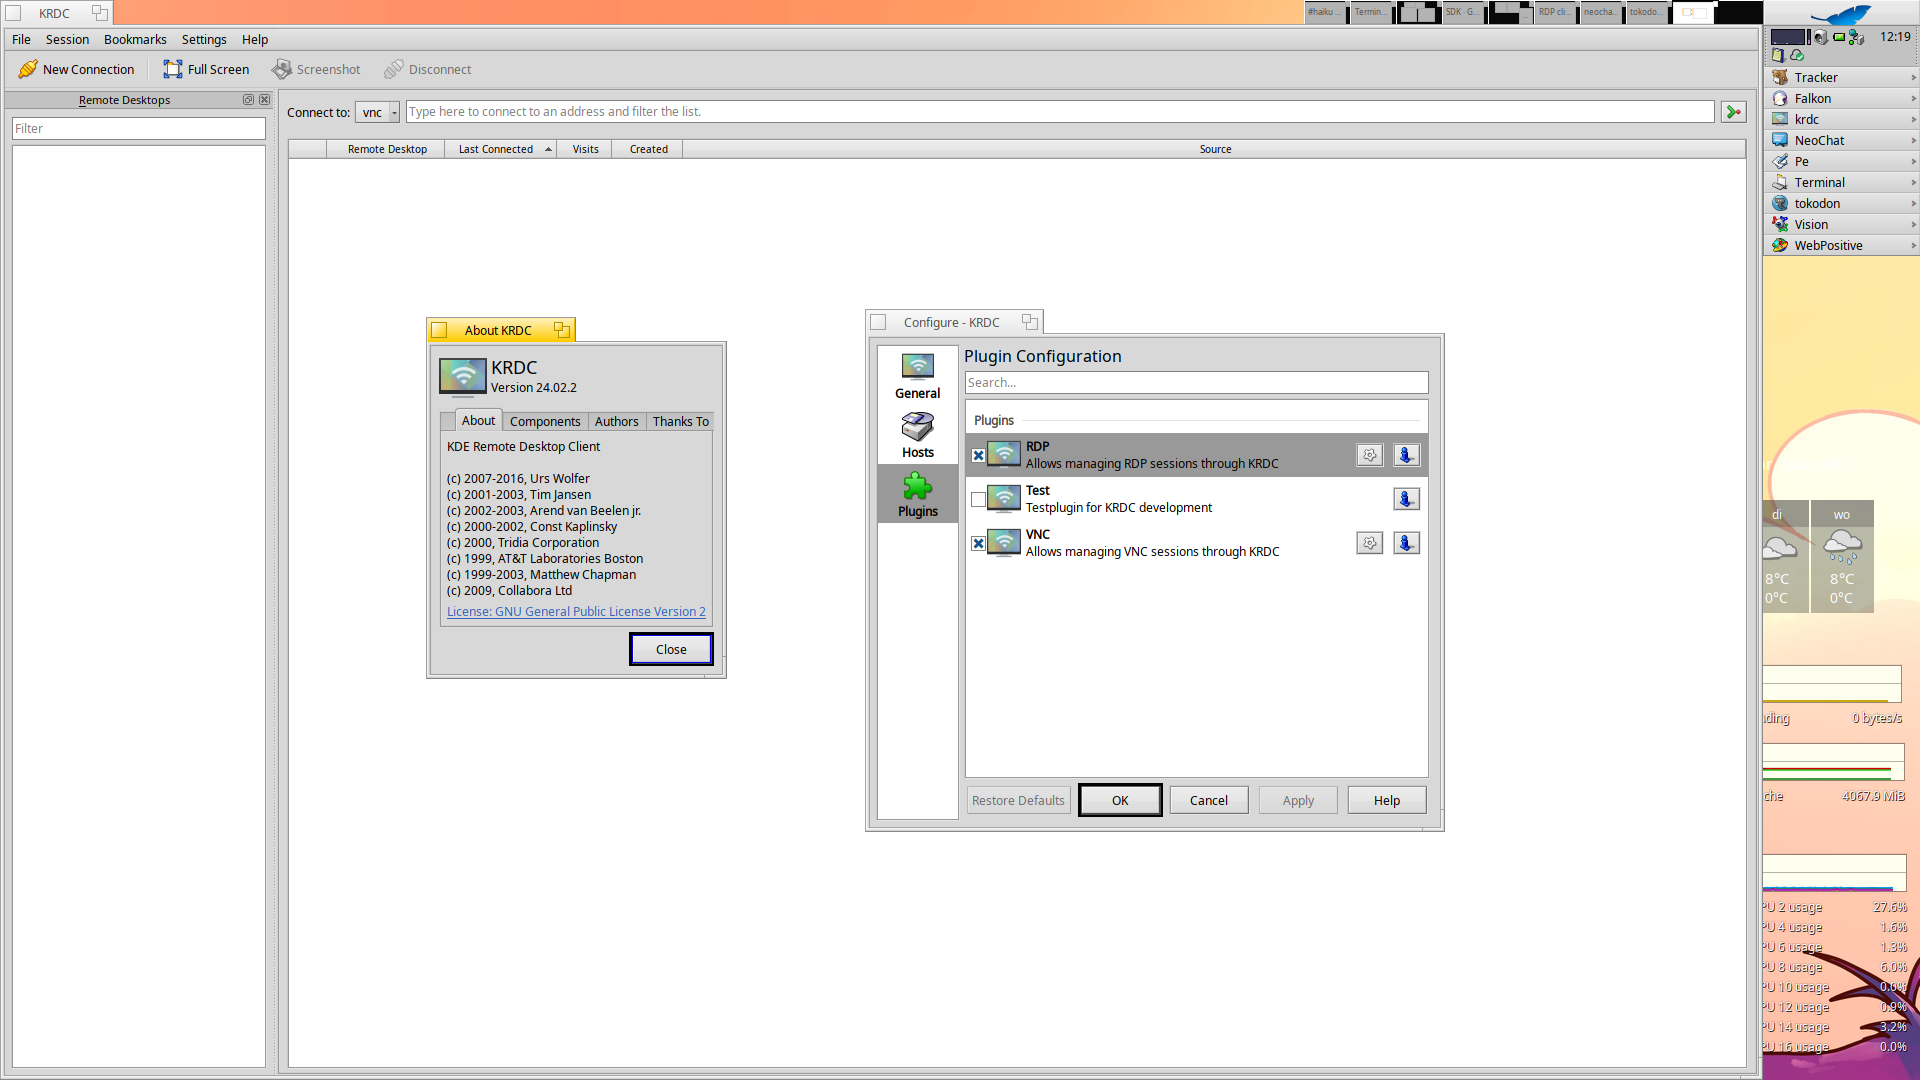Open the Settings menu
Viewport: 1920px width, 1080px height.
tap(204, 39)
